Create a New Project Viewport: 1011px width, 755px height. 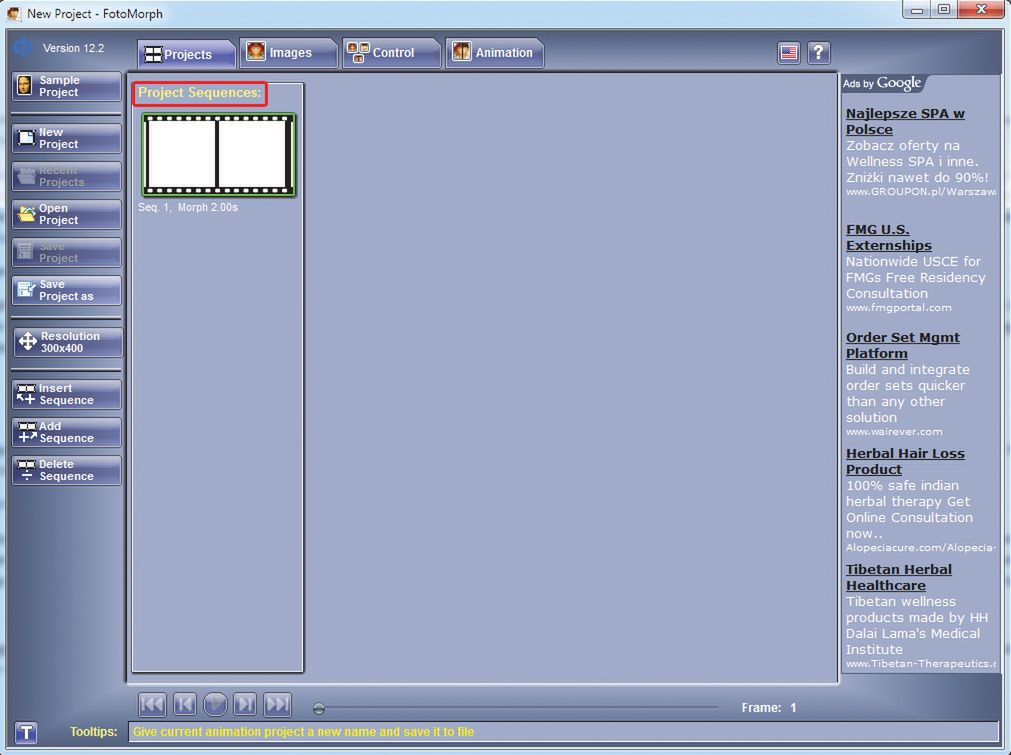coord(66,138)
